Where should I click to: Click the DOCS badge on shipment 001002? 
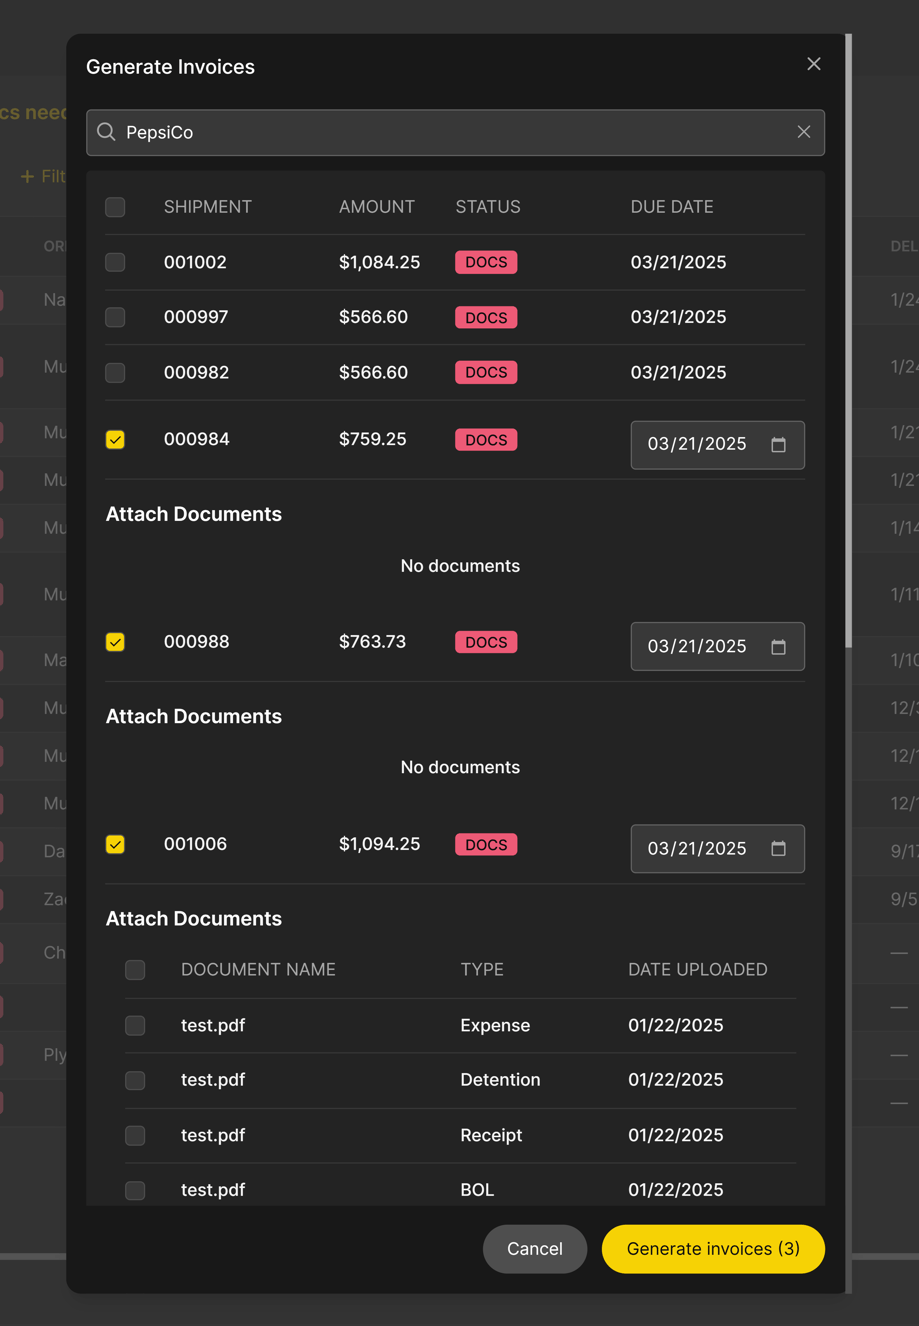point(486,261)
